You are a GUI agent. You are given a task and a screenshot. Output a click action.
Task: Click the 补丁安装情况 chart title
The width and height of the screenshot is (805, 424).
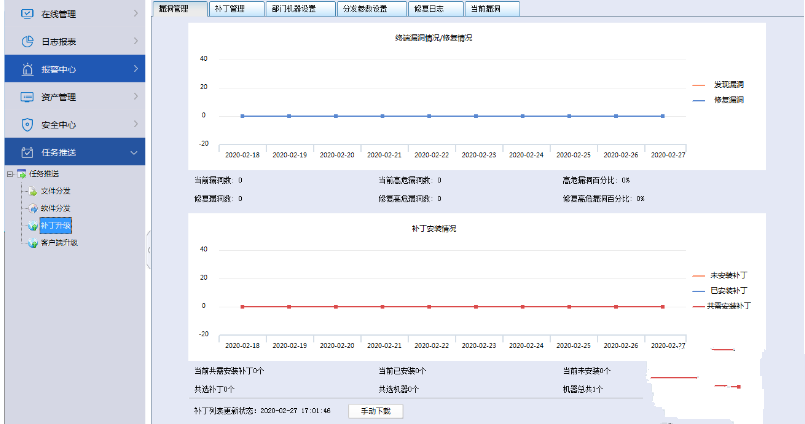point(434,229)
